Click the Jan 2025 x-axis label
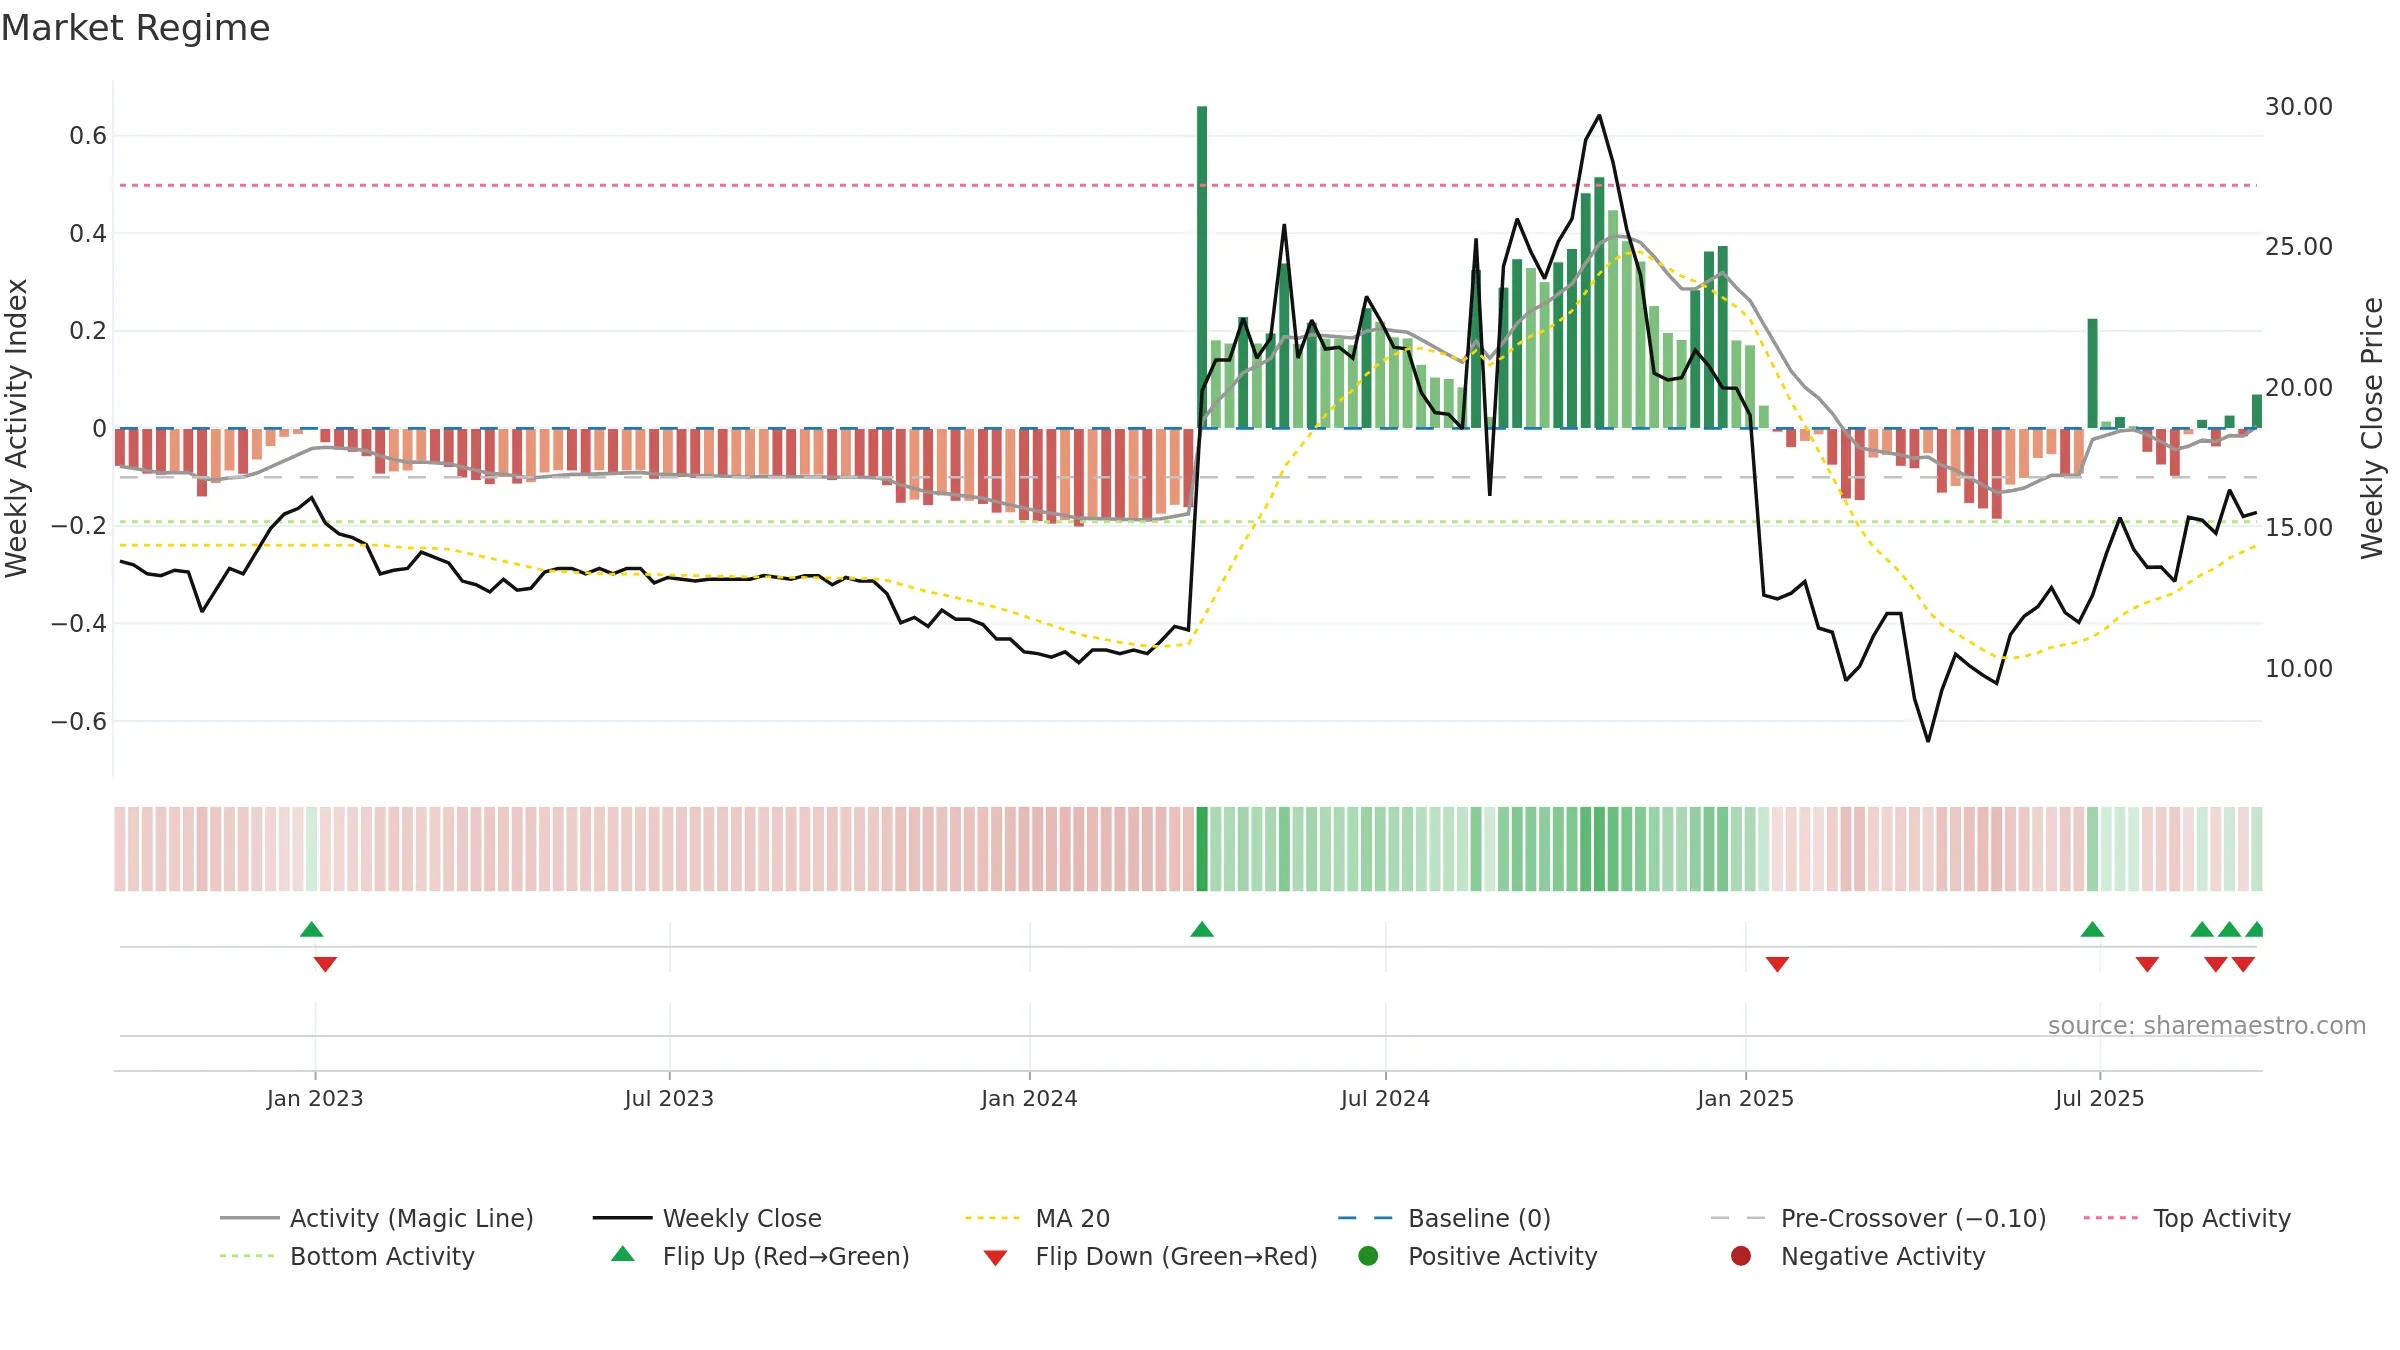2400x1350 pixels. tap(1745, 1099)
